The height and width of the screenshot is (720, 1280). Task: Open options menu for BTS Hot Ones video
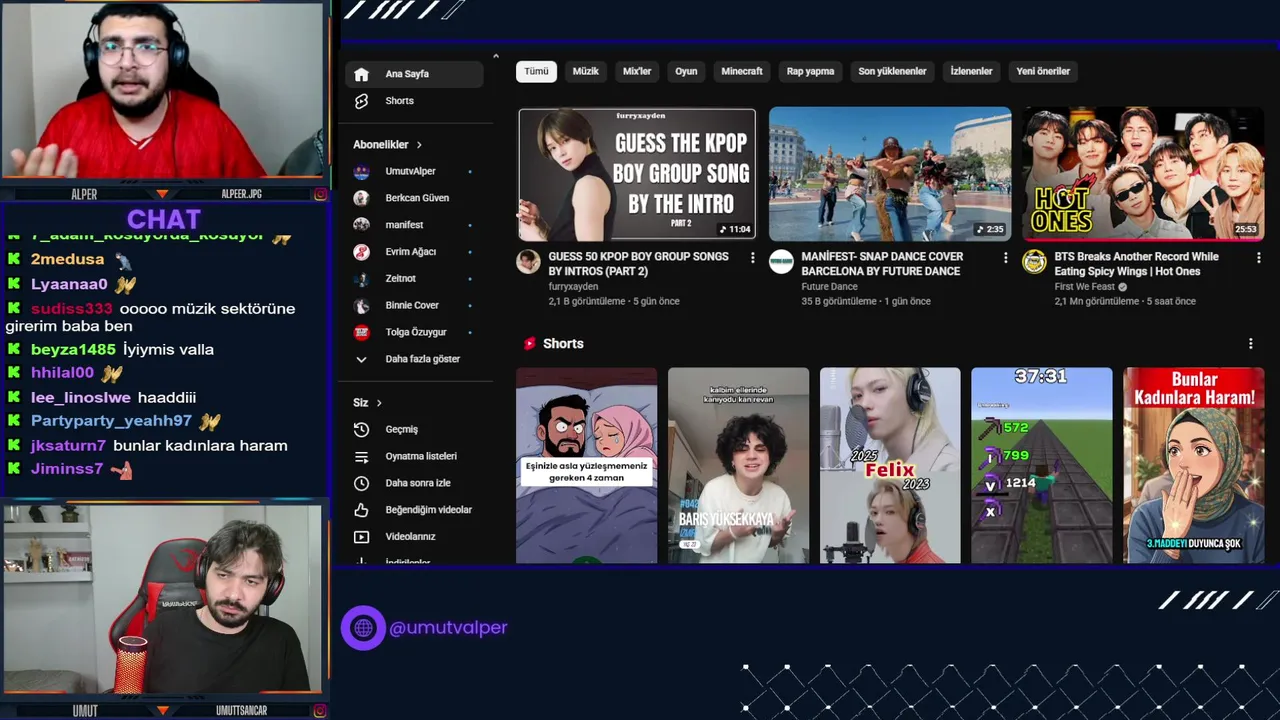1258,258
